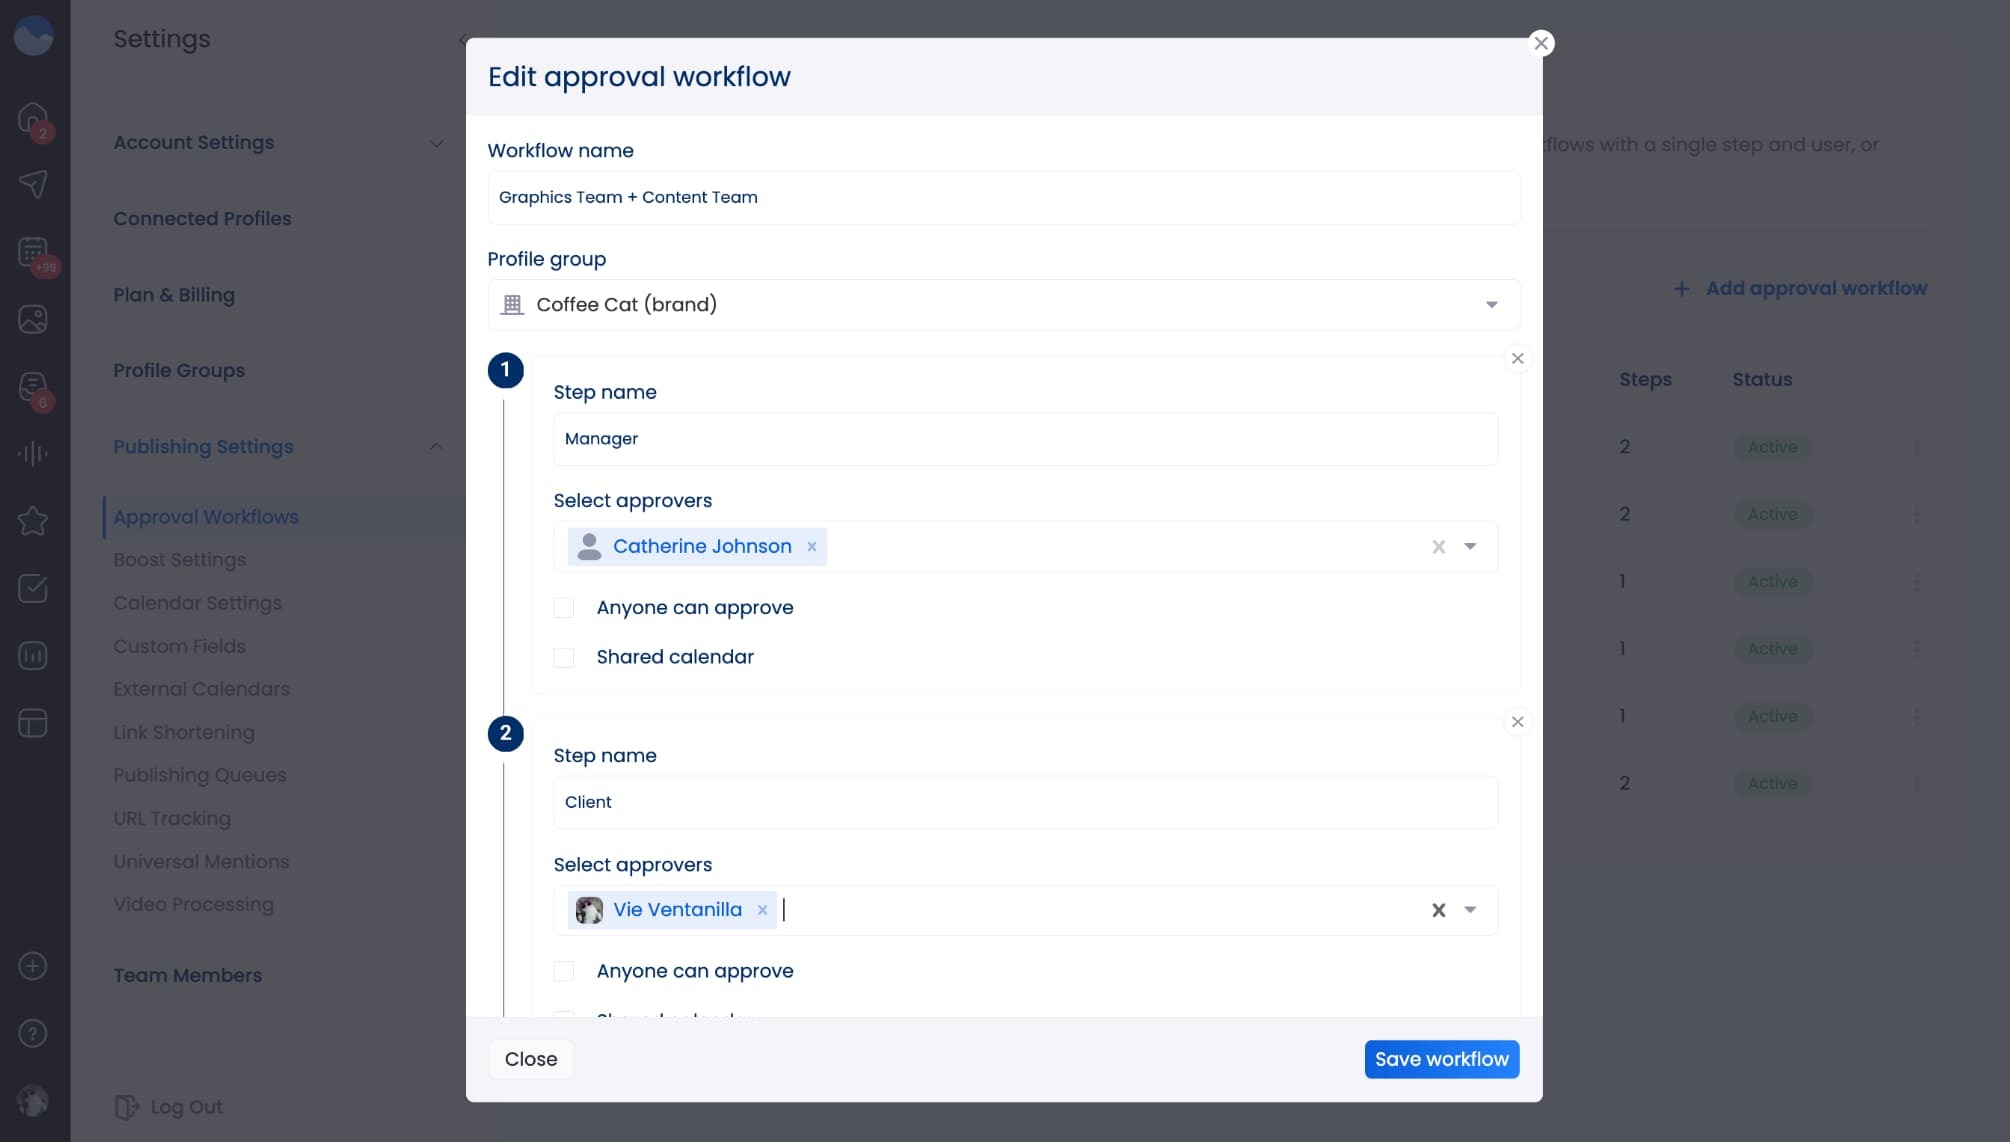Image resolution: width=2010 pixels, height=1142 pixels.
Task: Click the listening waveform icon in sidebar
Action: (x=33, y=454)
